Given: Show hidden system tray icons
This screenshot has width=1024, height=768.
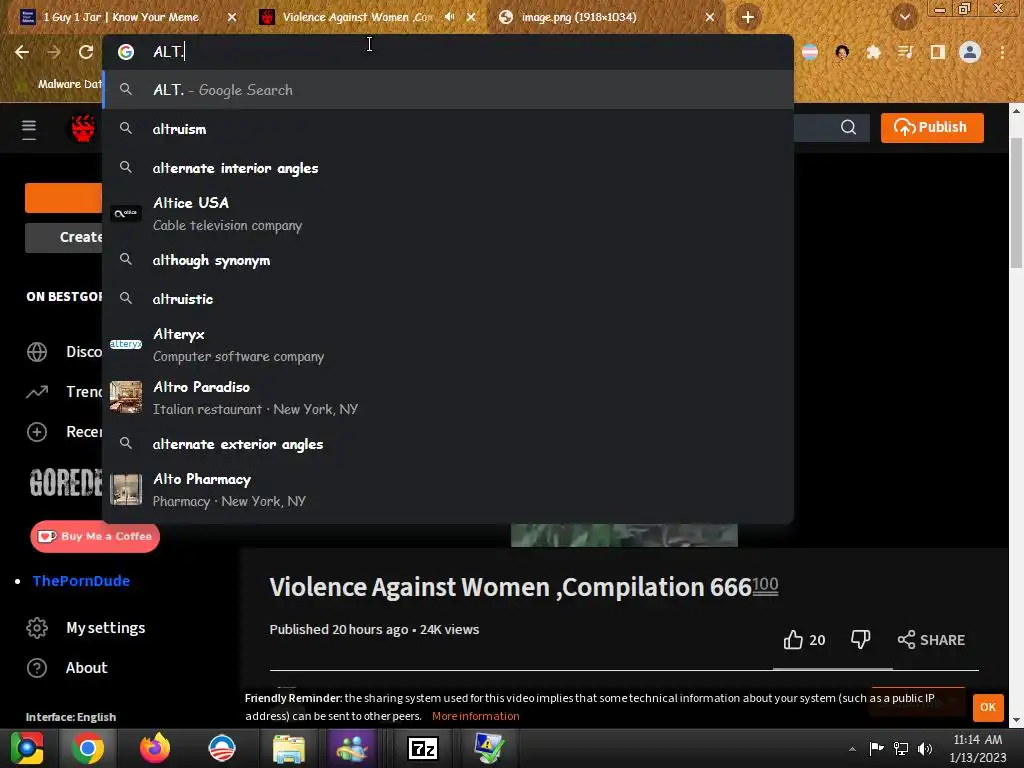Looking at the screenshot, I should [x=852, y=749].
